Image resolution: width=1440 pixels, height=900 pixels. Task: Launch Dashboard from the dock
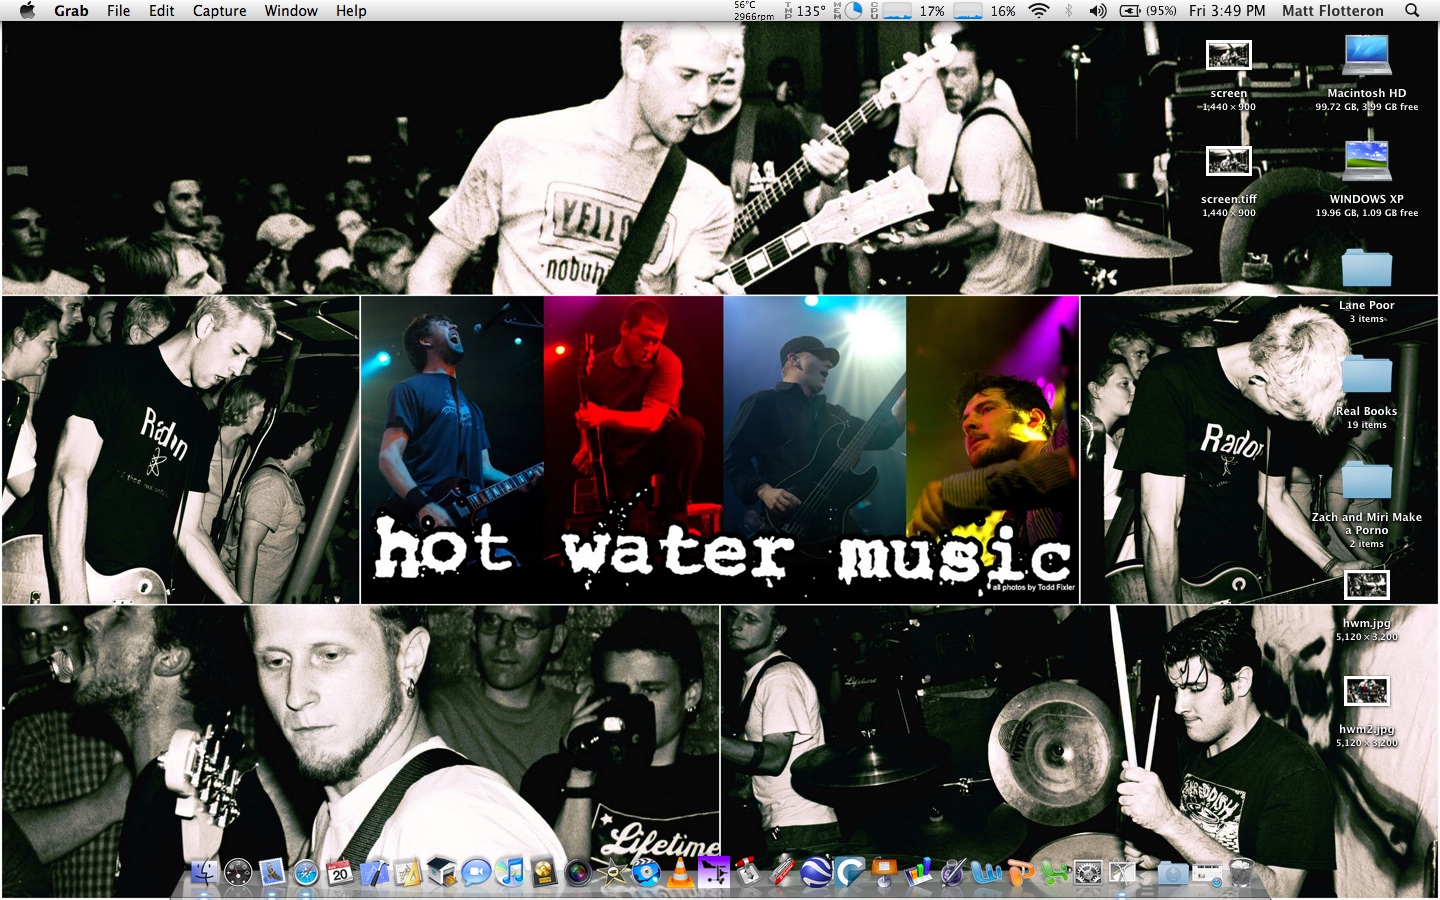[x=237, y=873]
